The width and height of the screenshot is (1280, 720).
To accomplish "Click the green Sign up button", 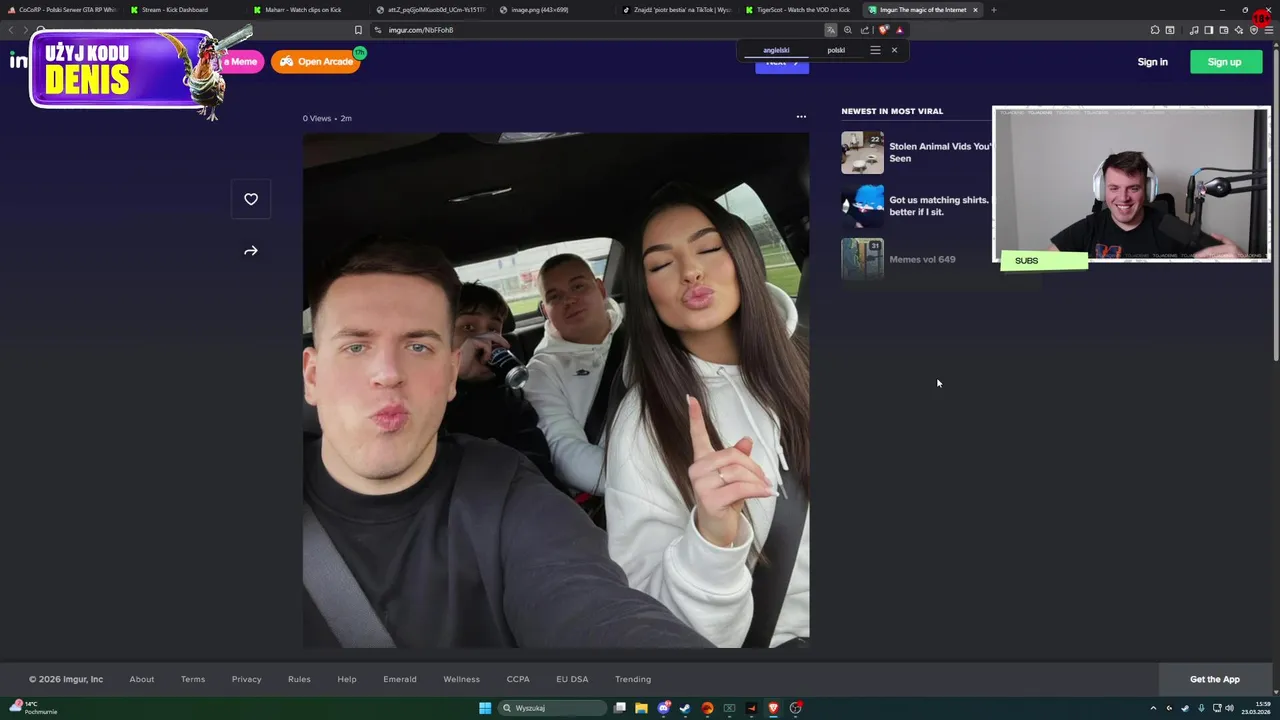I will tap(1226, 62).
